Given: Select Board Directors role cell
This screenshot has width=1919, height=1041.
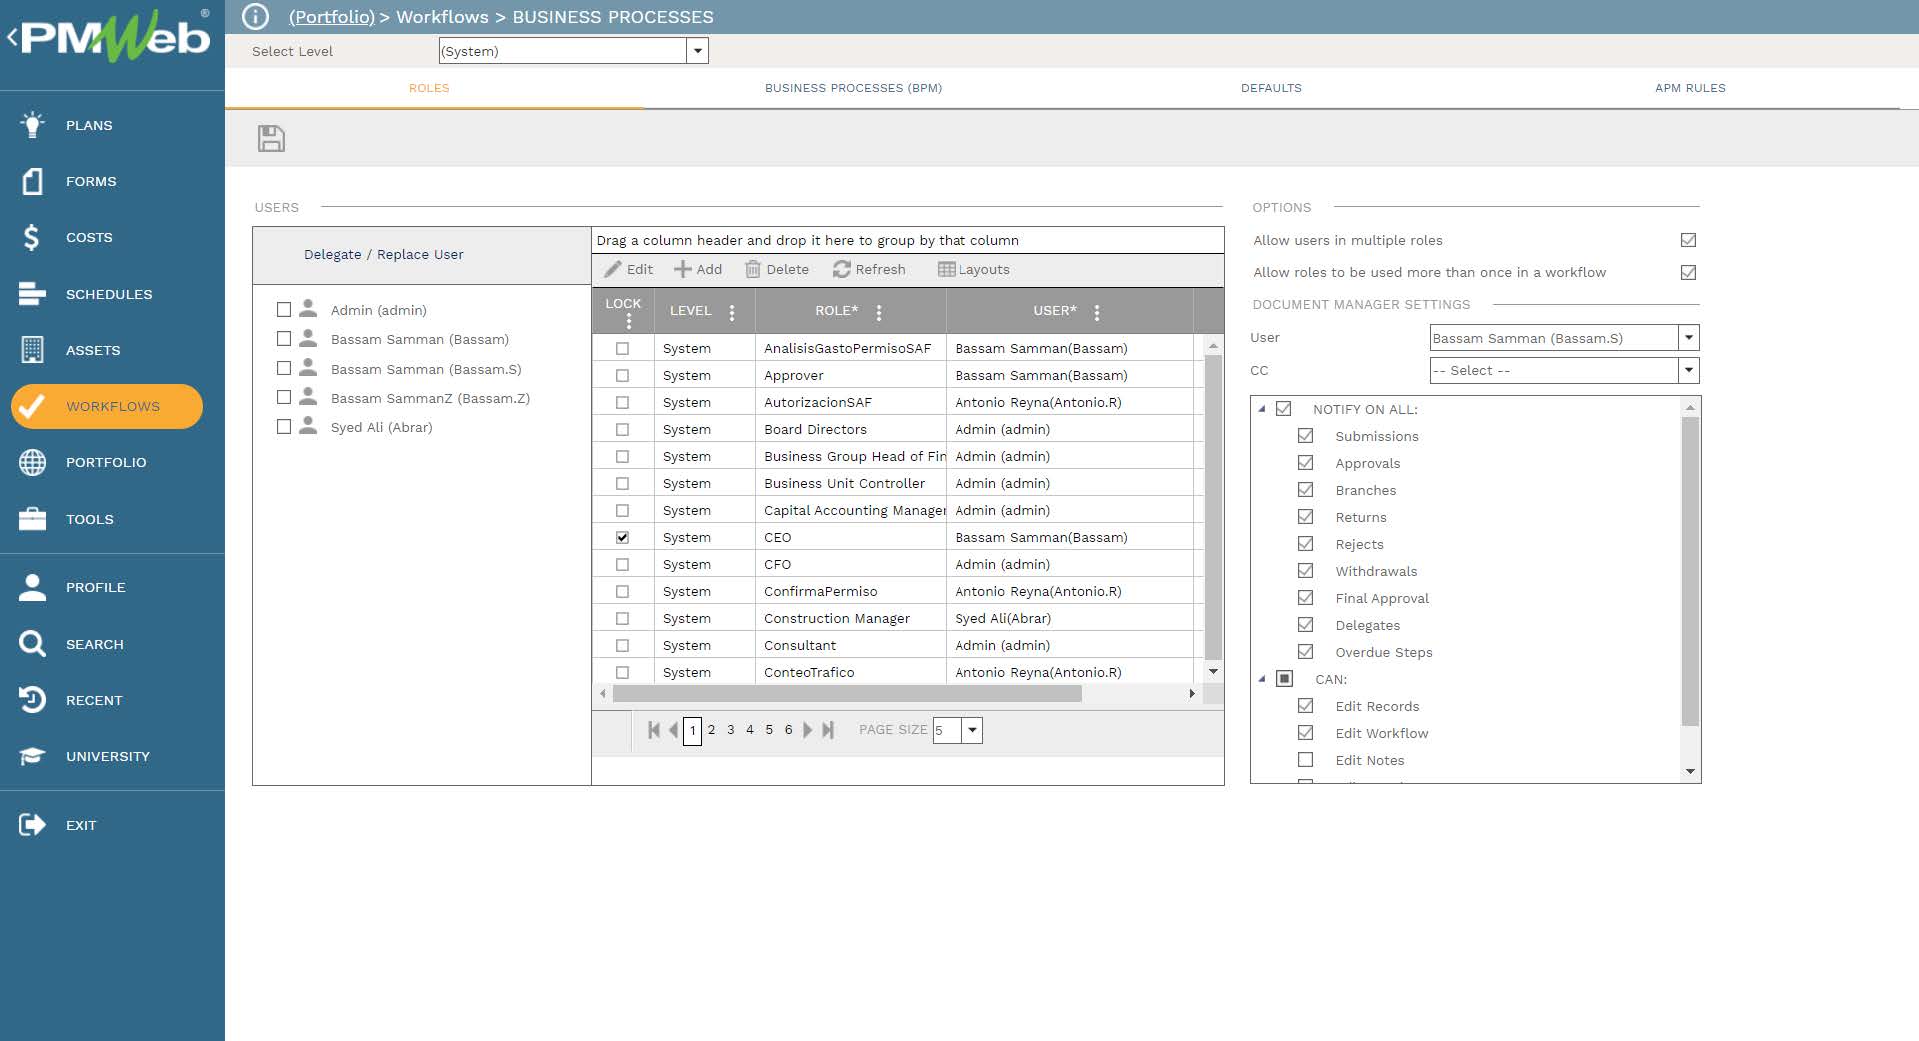Looking at the screenshot, I should pos(850,429).
